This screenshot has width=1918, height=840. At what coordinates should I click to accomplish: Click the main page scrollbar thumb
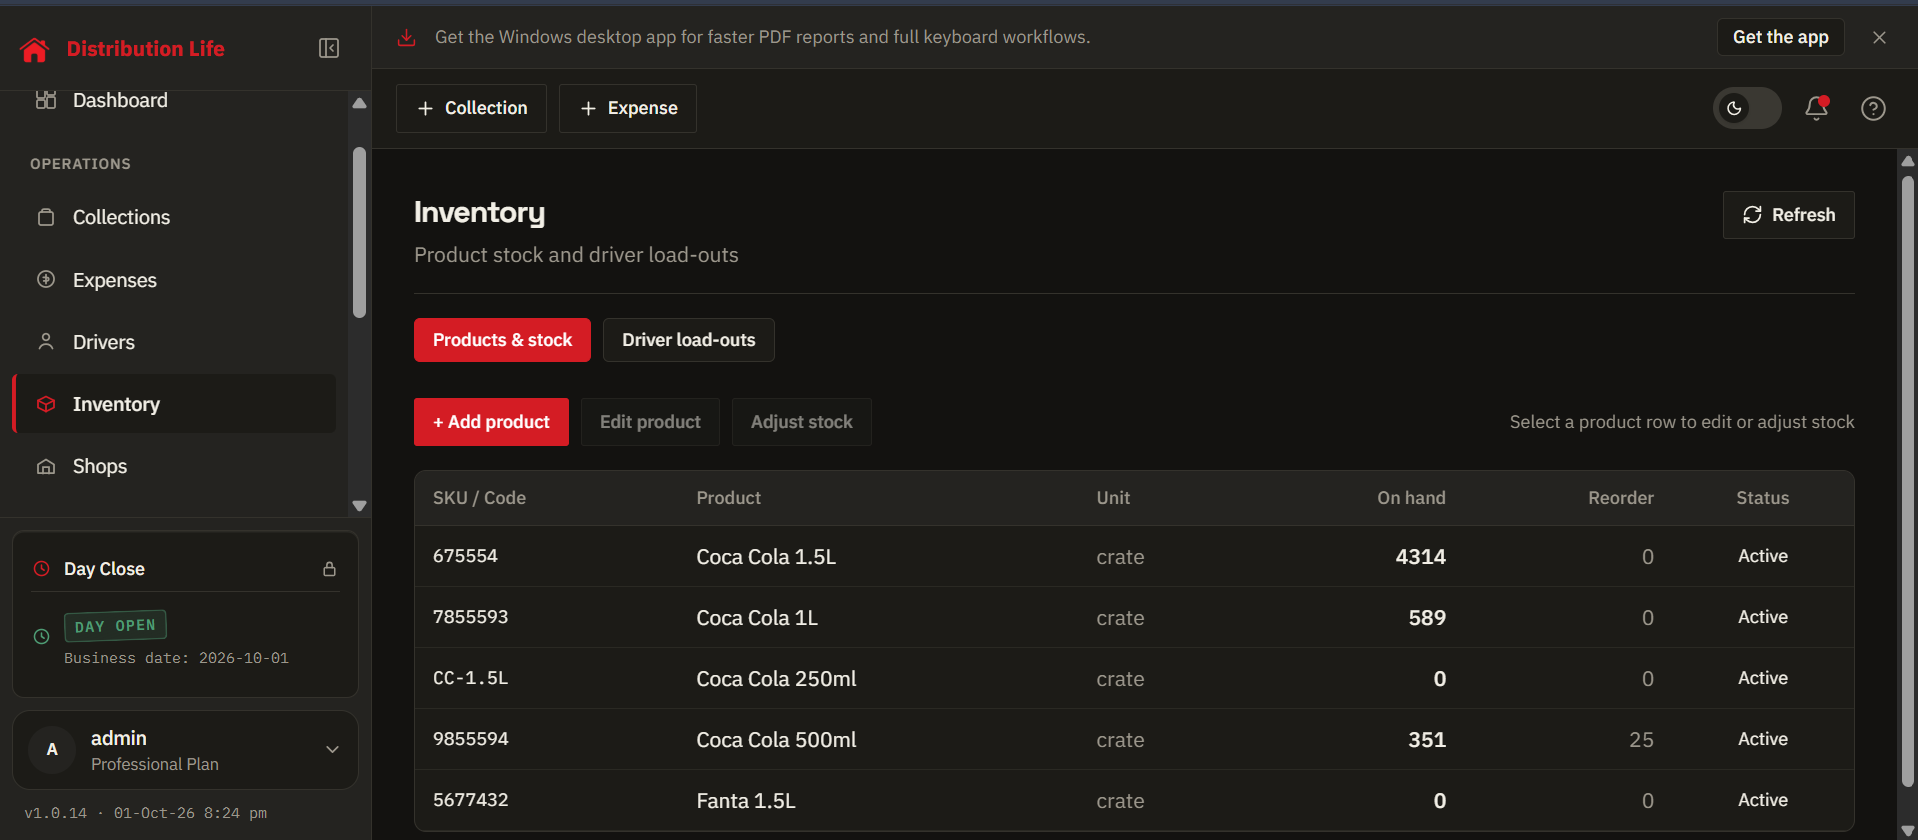pyautogui.click(x=1907, y=480)
